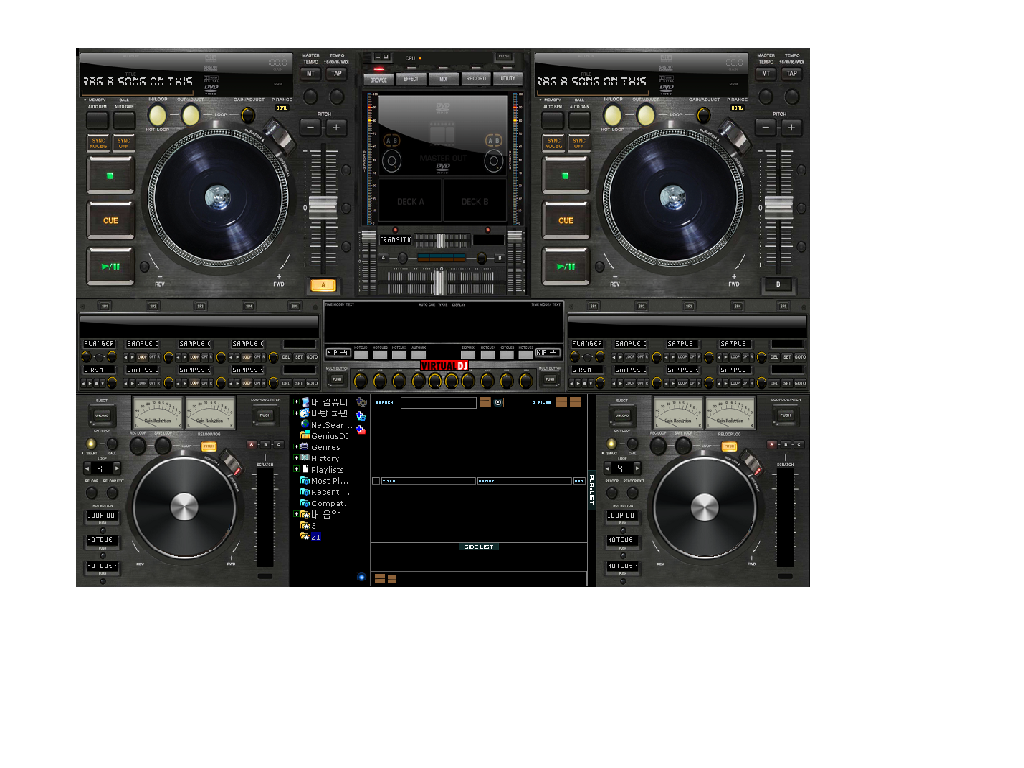
Task: Select Genres in the browser tree
Action: coord(321,447)
